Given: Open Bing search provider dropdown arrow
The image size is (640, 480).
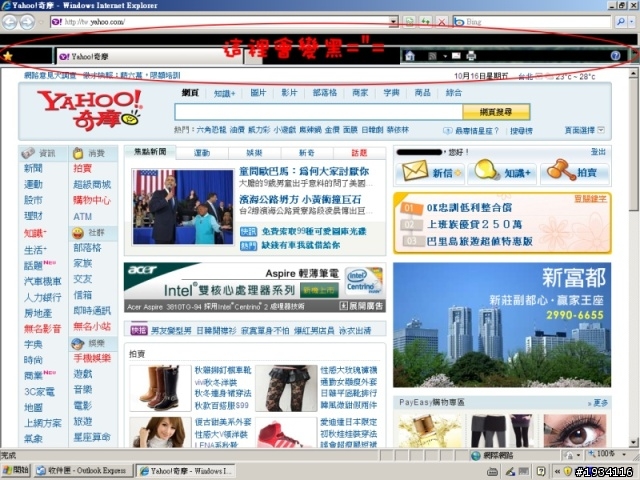Looking at the screenshot, I should point(632,22).
